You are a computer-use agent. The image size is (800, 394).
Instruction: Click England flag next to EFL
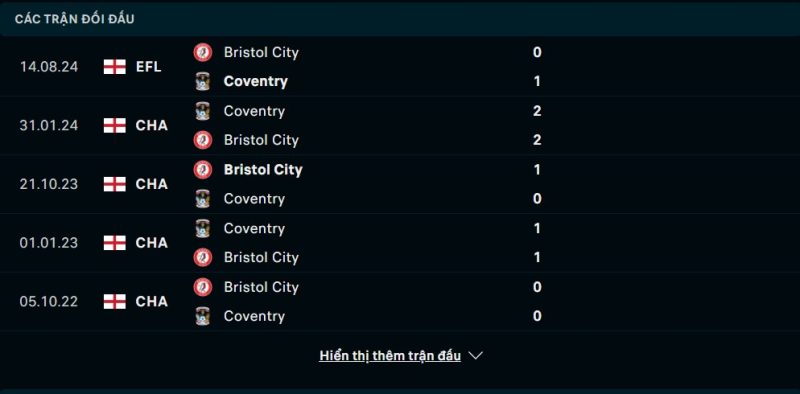115,67
